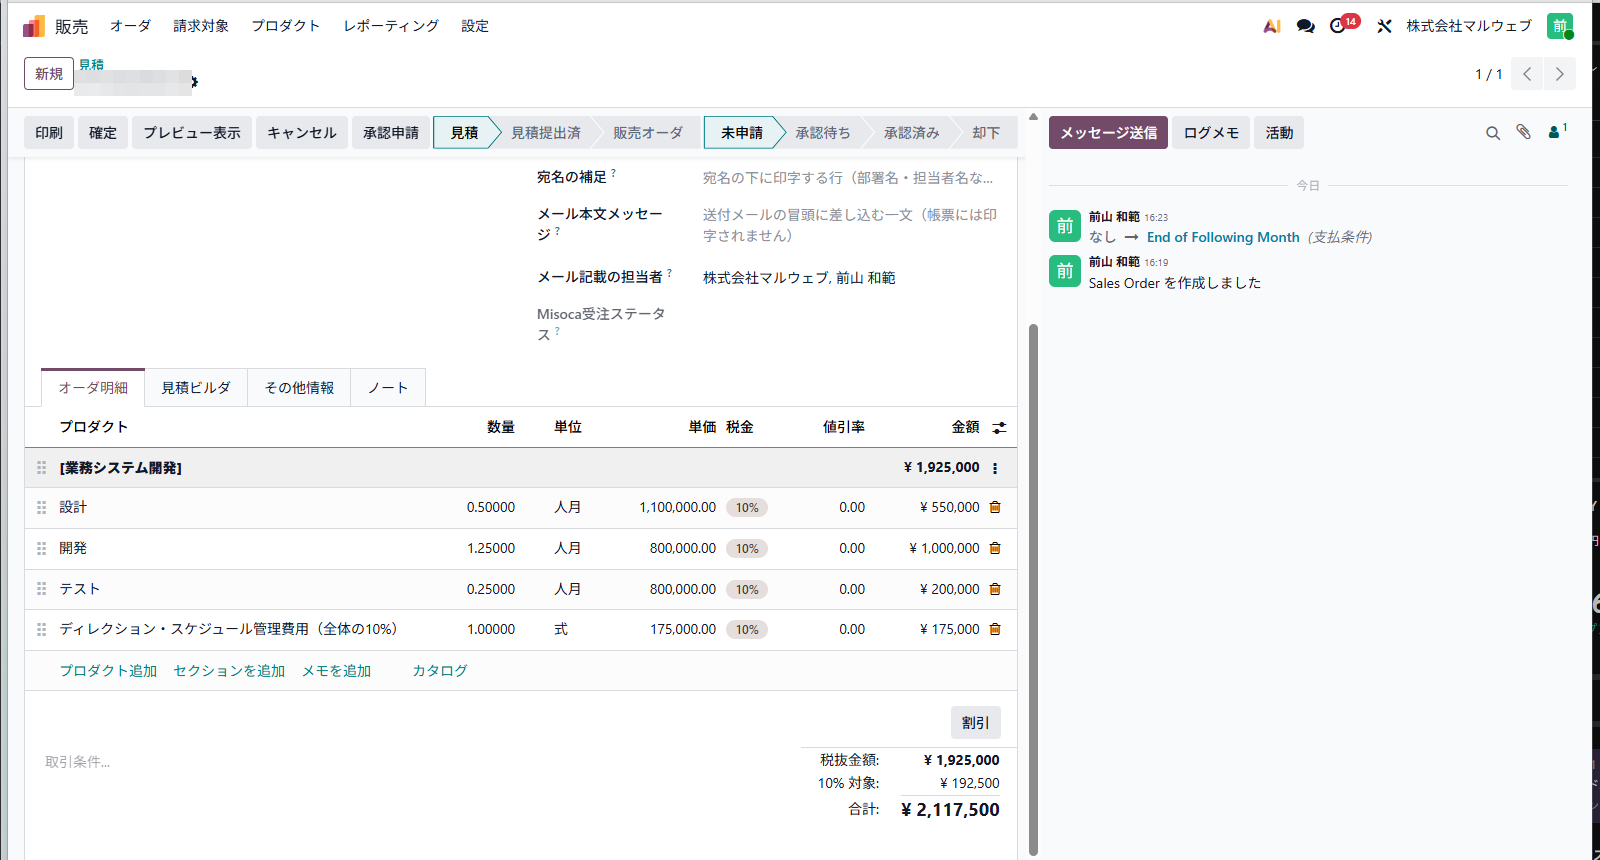Open attachments paperclip icon
Viewport: 1600px width, 860px height.
coord(1523,132)
